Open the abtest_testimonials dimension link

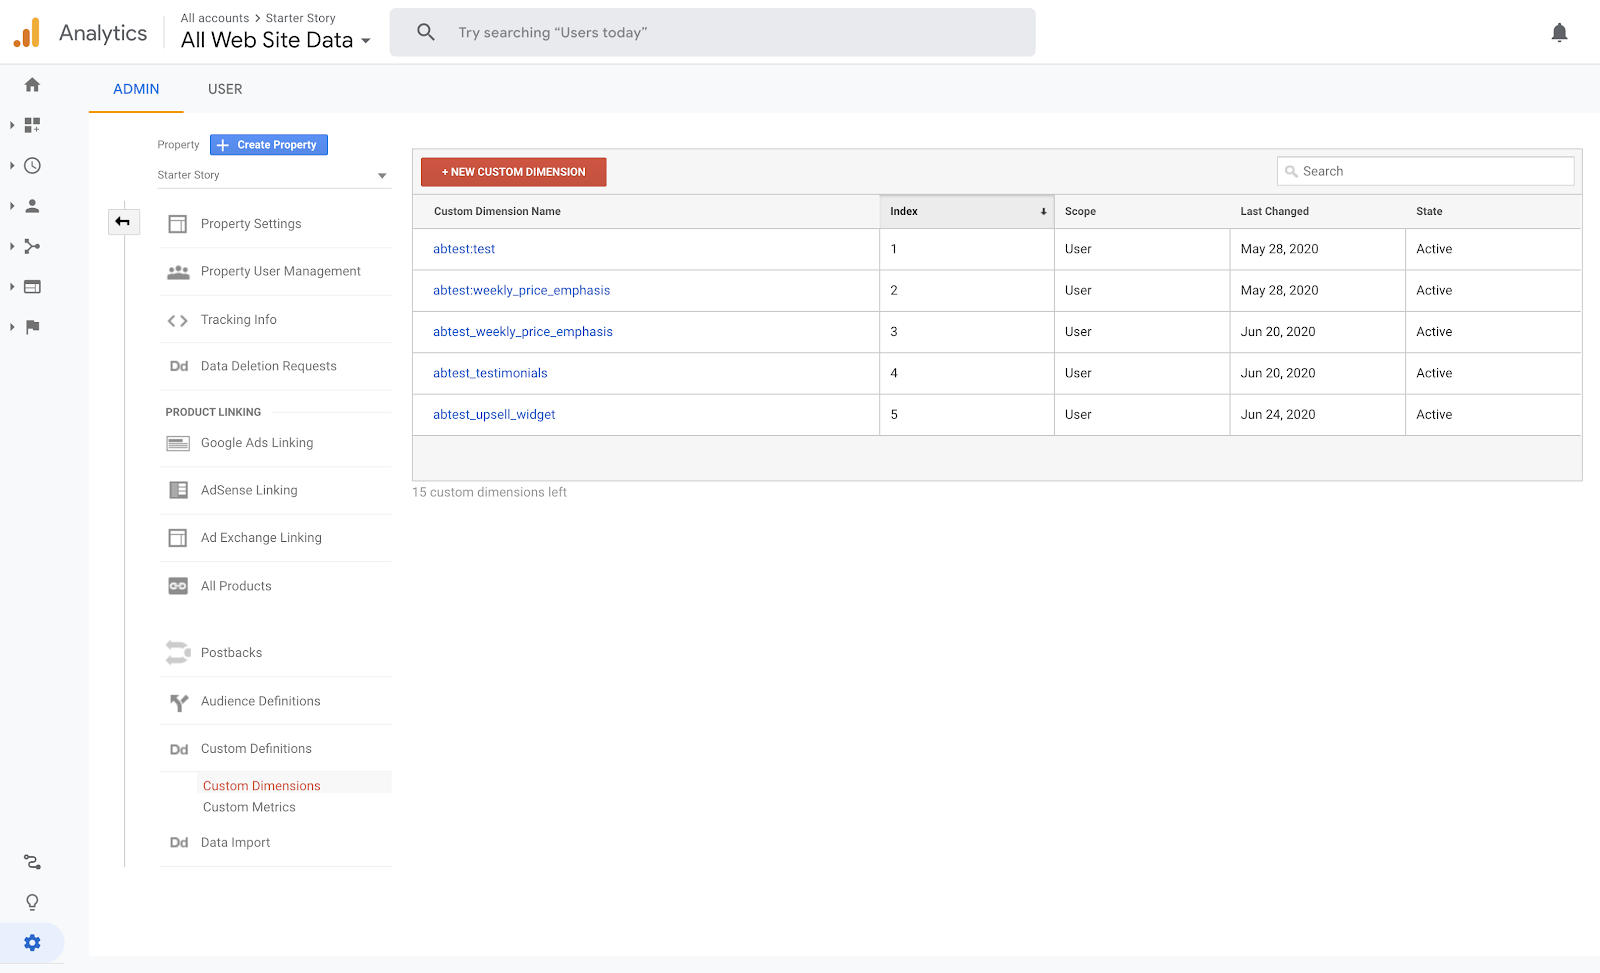coord(490,373)
